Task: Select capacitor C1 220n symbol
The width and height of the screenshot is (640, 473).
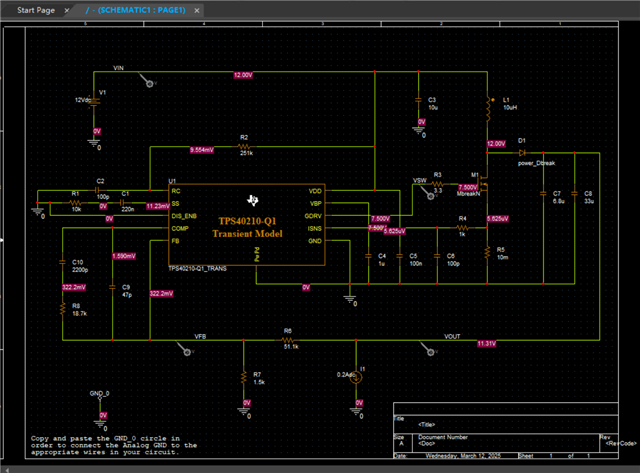Action: point(122,203)
